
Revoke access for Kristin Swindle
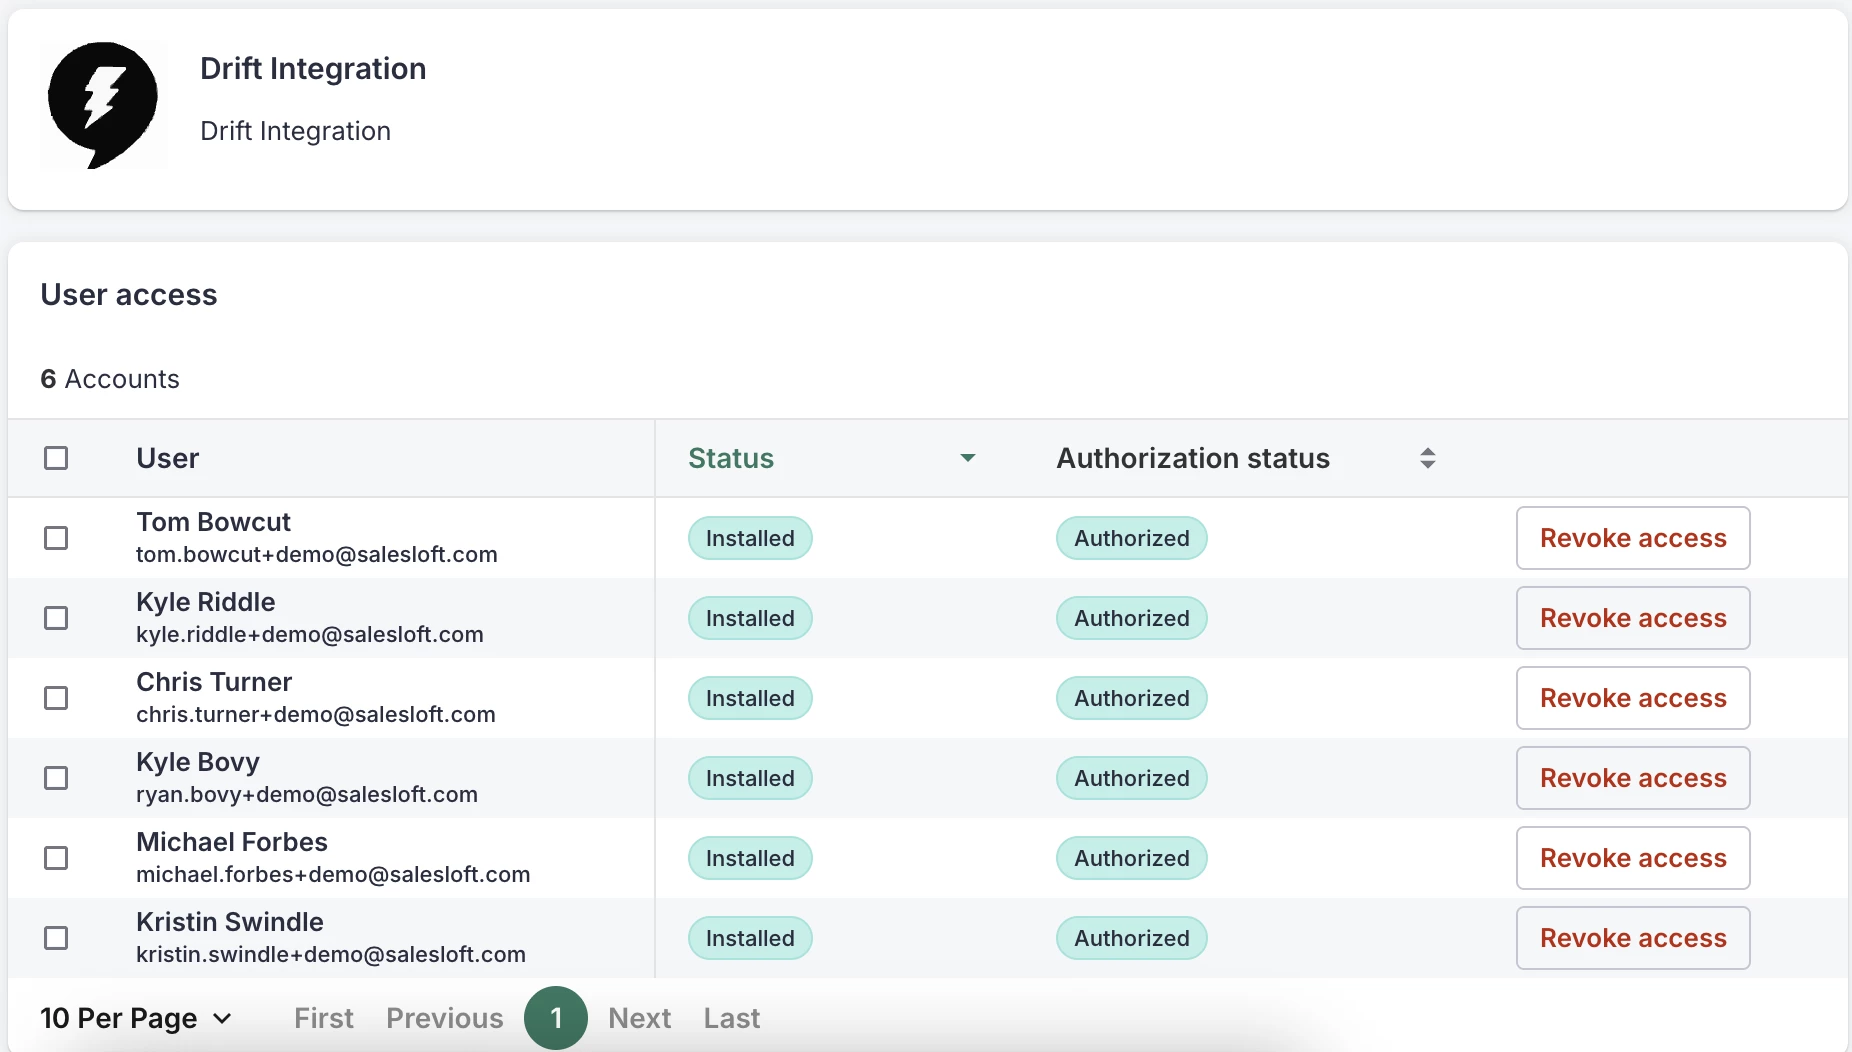[x=1633, y=938]
